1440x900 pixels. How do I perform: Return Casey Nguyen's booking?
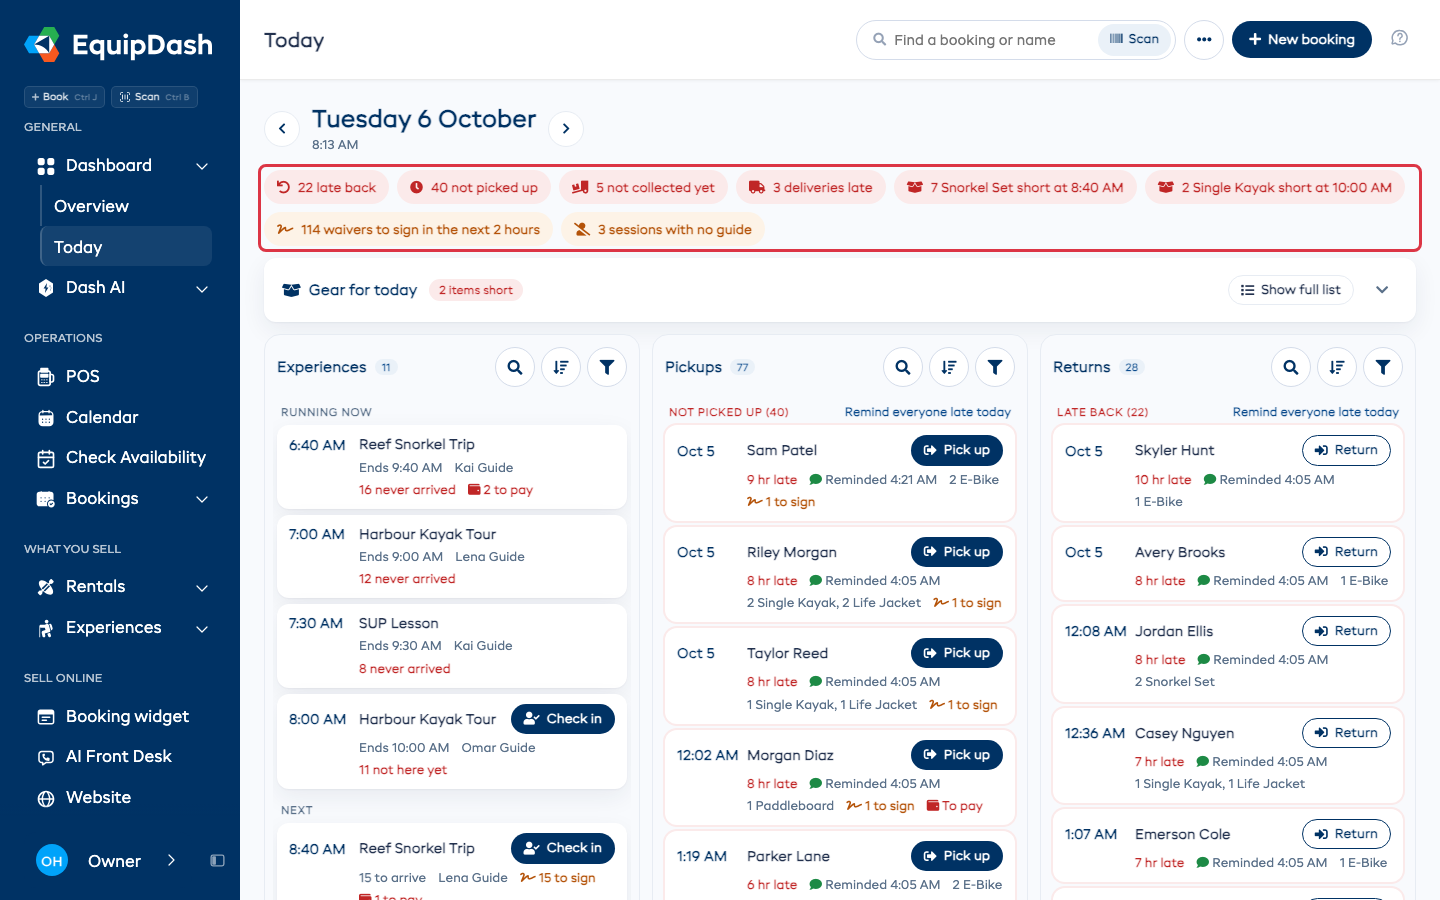coord(1346,733)
